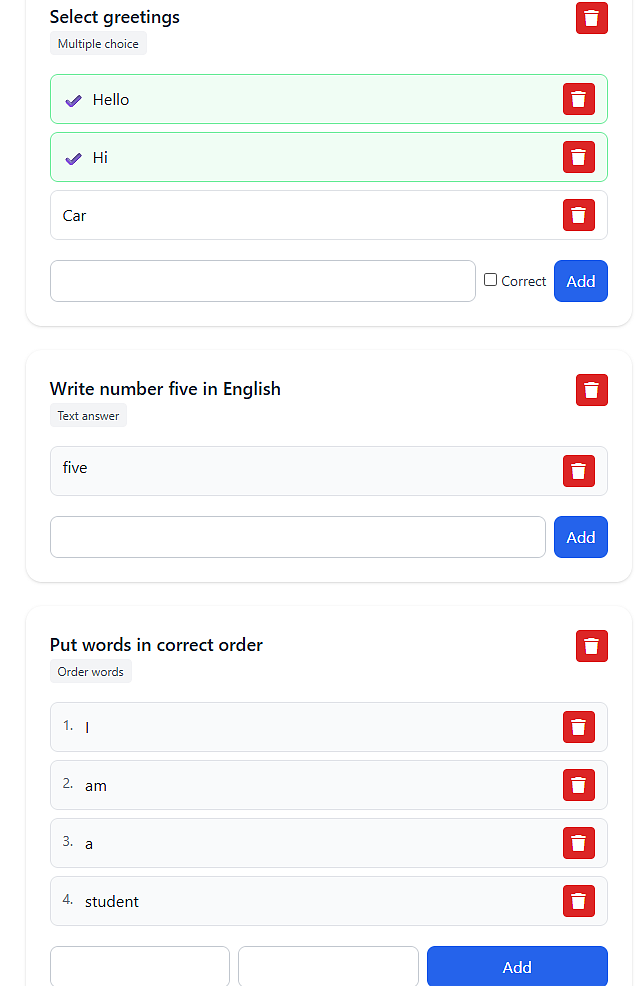
Task: Remove the 'five' text answer
Action: 578,471
